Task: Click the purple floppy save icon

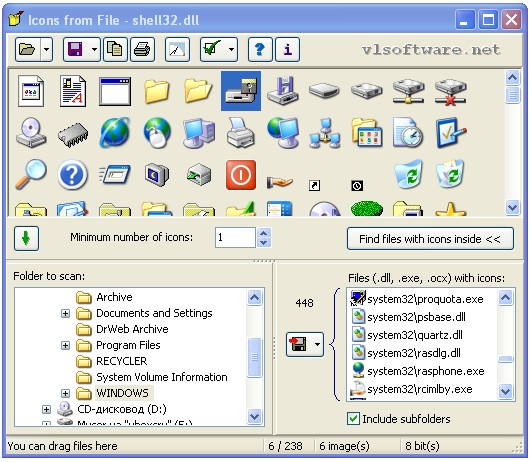Action: click(76, 50)
